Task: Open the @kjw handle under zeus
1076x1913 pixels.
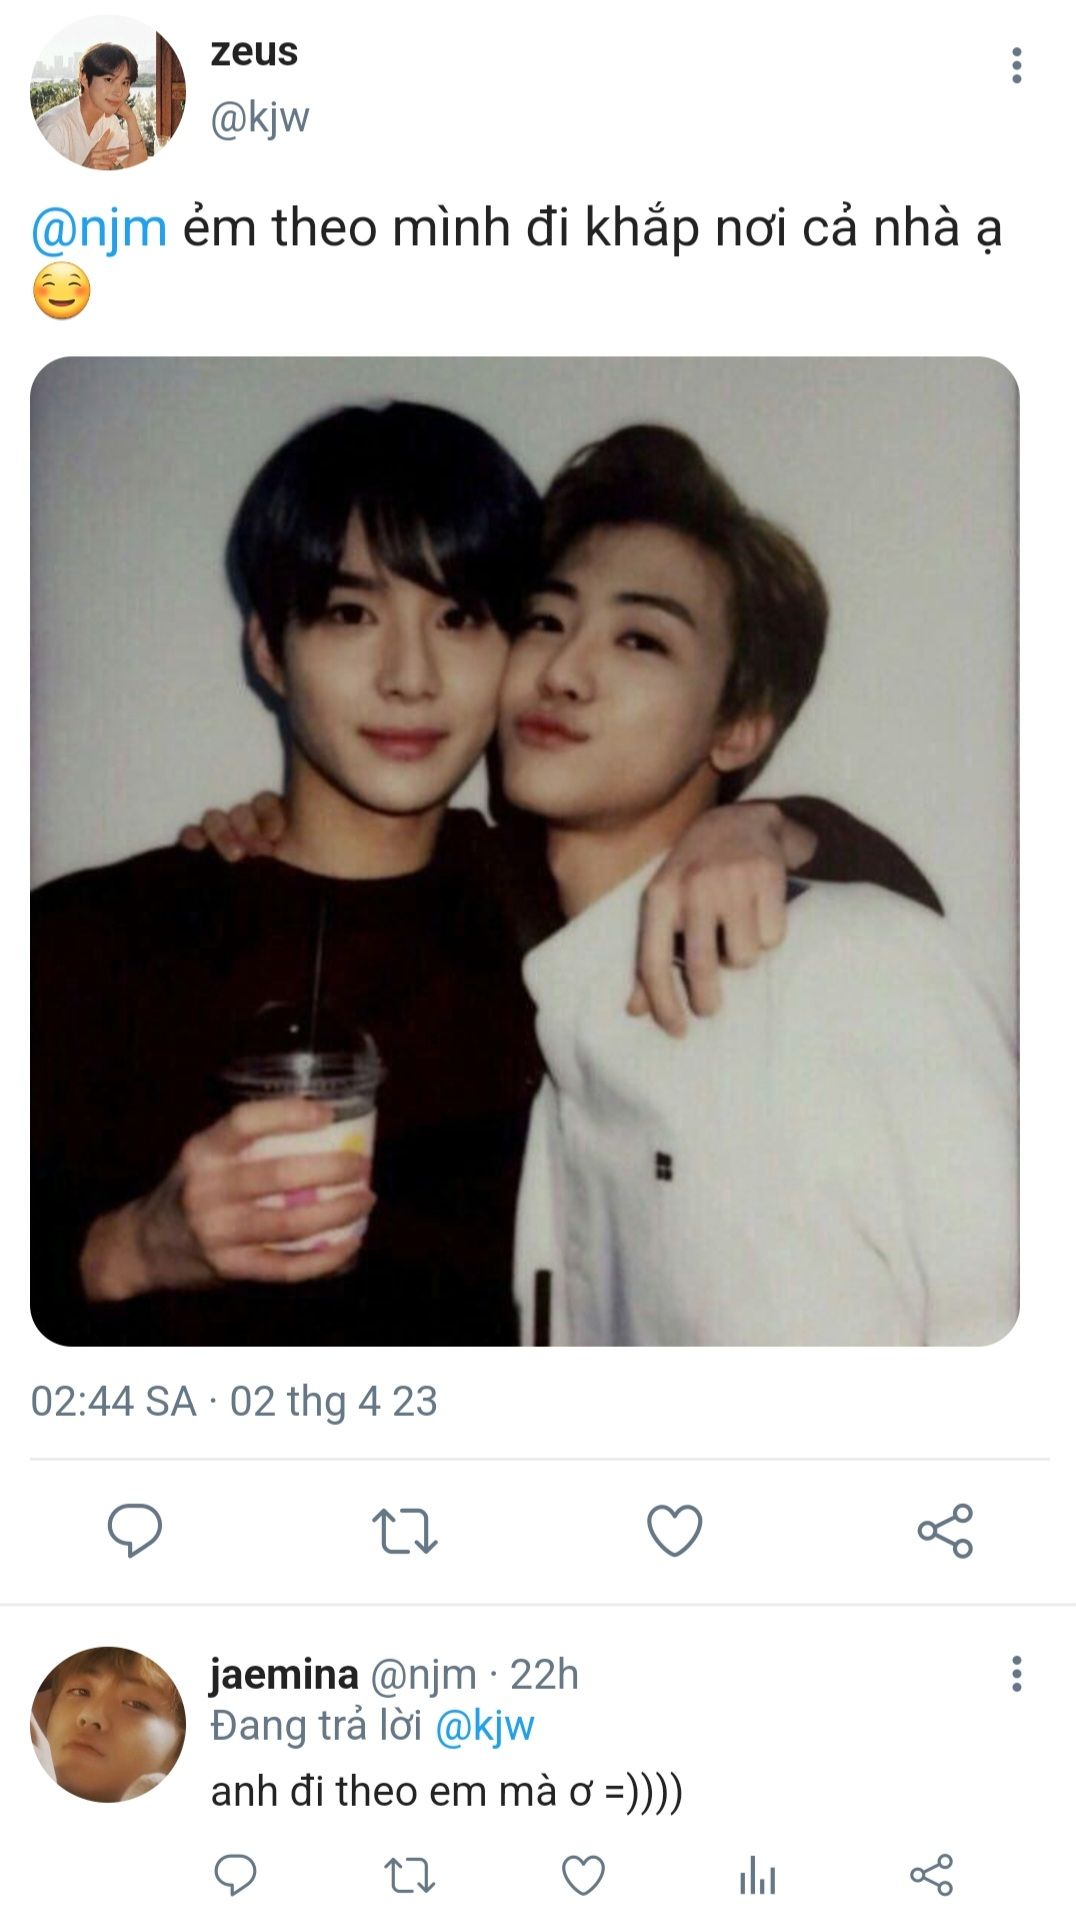Action: [x=260, y=118]
